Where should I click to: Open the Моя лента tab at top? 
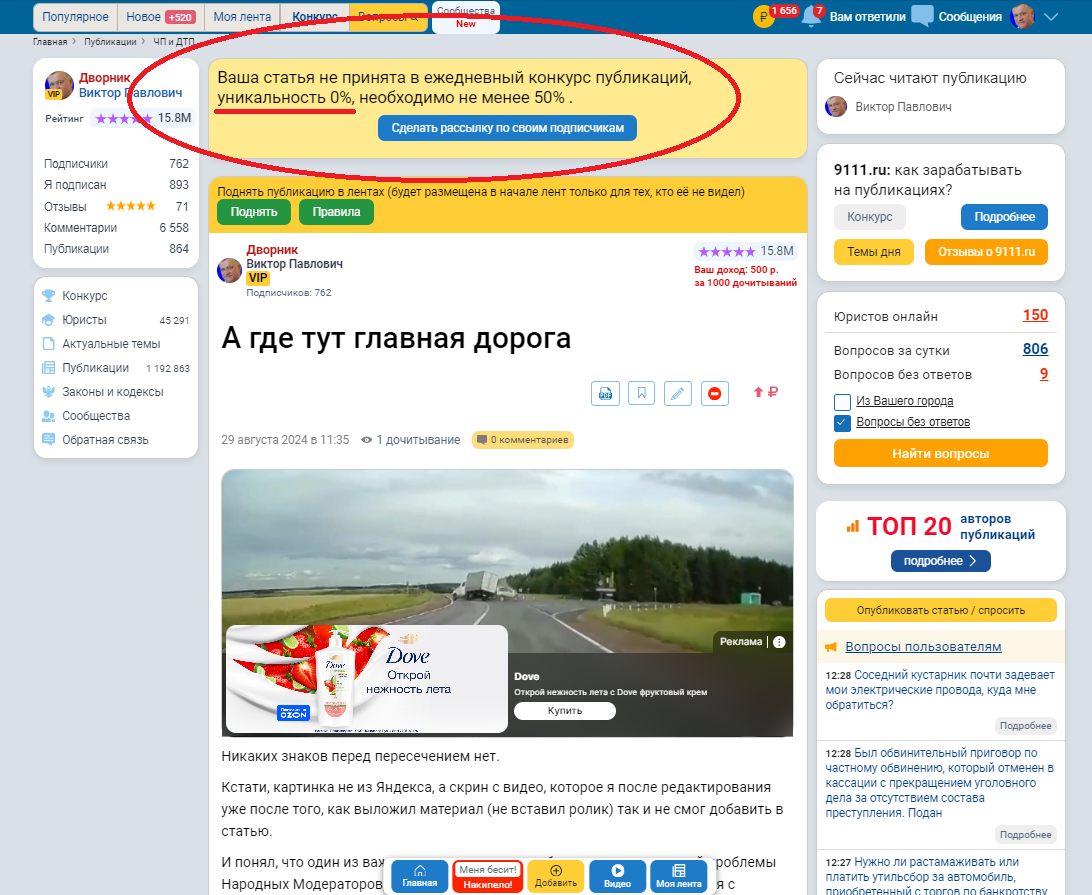point(240,17)
